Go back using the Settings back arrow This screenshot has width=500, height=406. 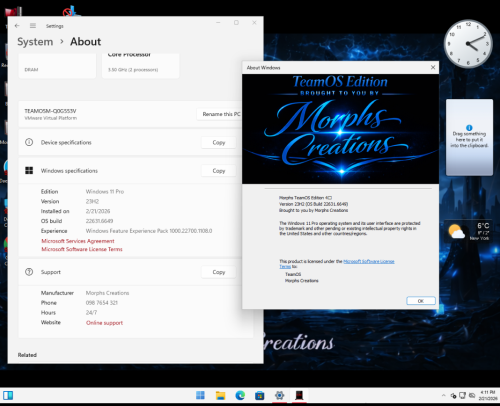click(x=17, y=26)
